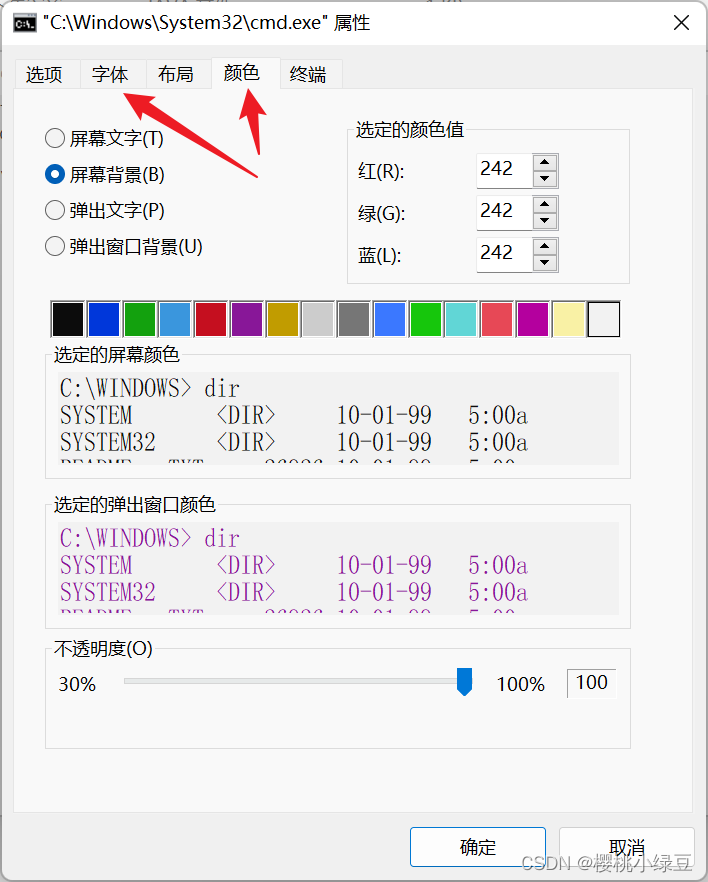The width and height of the screenshot is (708, 882).
Task: Click the 选定的弹出窗口颜色 preview area
Action: pos(339,568)
